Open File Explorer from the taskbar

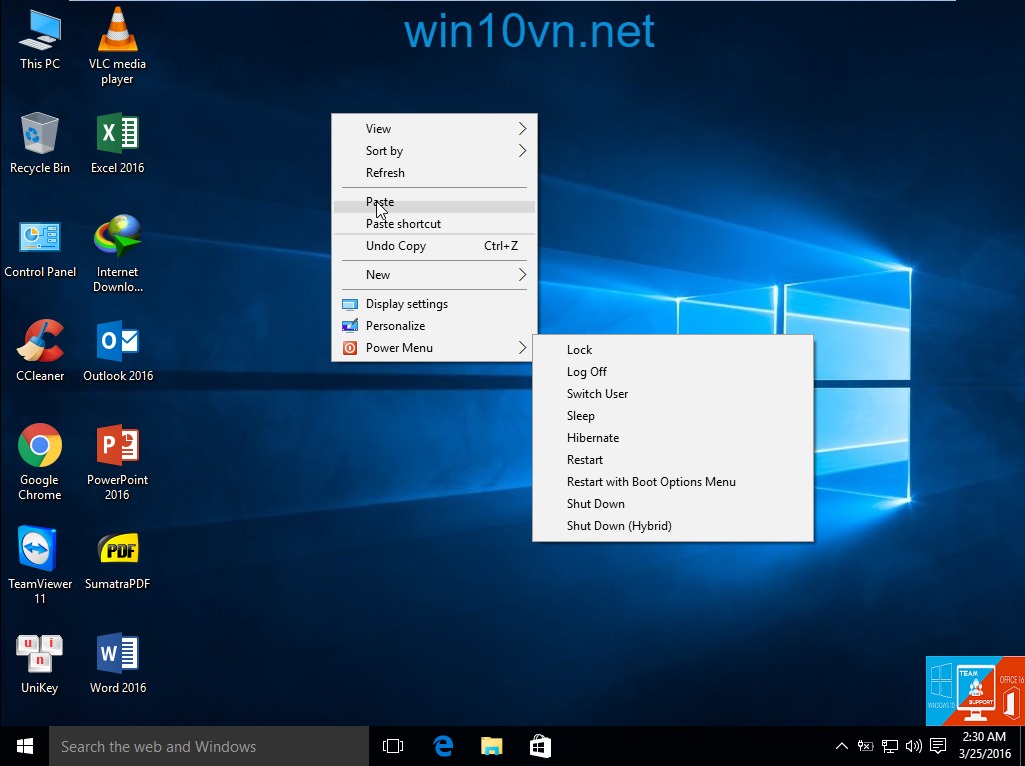pyautogui.click(x=491, y=745)
